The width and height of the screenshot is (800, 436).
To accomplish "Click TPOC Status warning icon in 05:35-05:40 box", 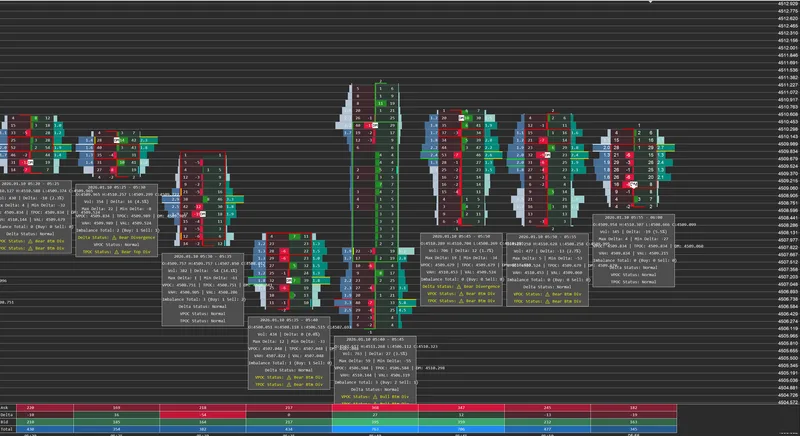I will [289, 384].
